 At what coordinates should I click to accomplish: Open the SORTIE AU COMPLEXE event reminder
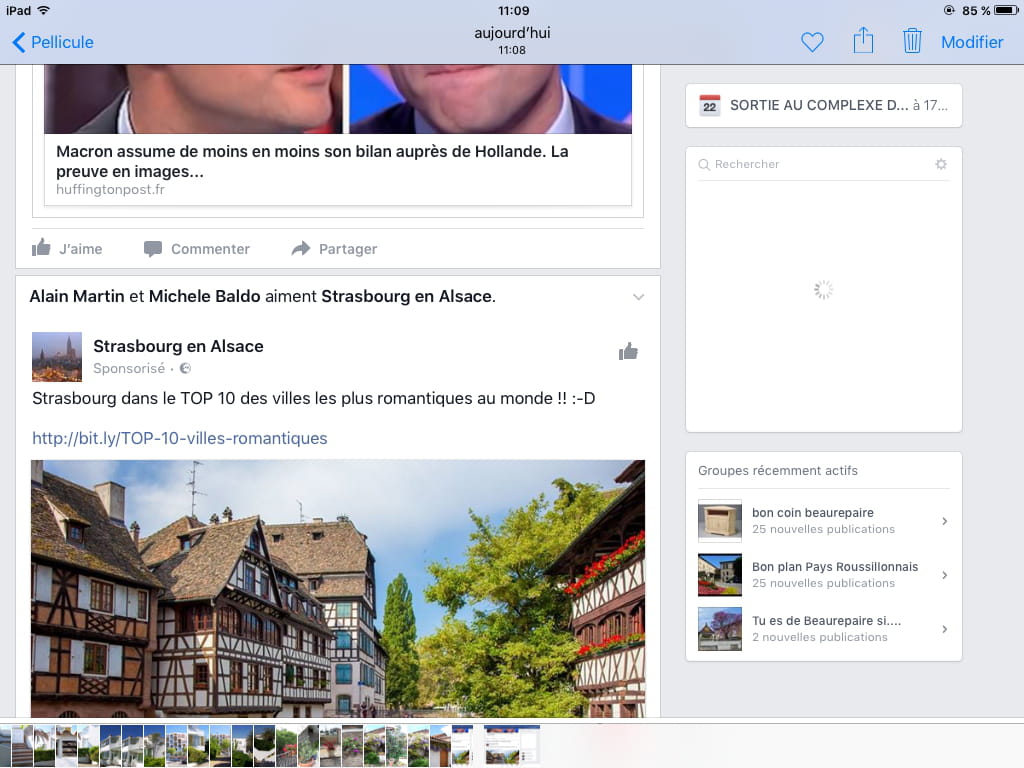(824, 105)
